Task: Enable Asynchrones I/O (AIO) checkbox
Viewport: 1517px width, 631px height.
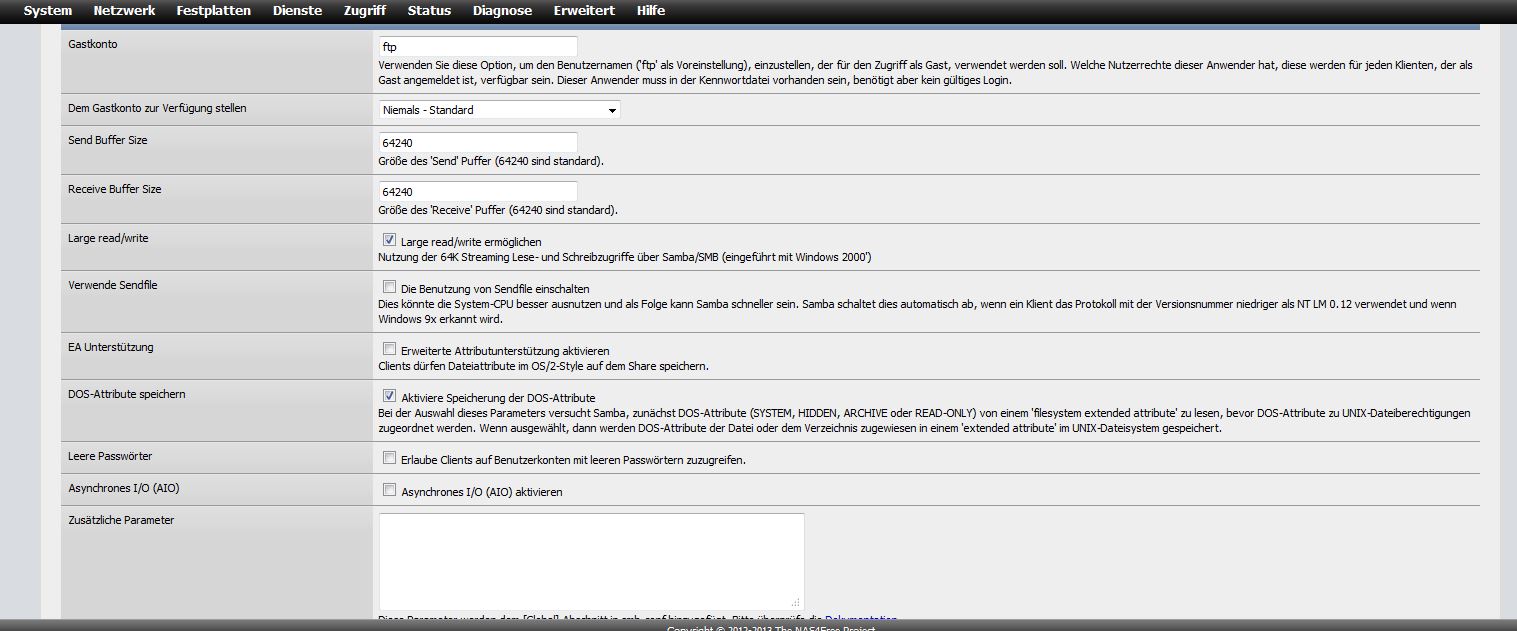Action: [389, 491]
